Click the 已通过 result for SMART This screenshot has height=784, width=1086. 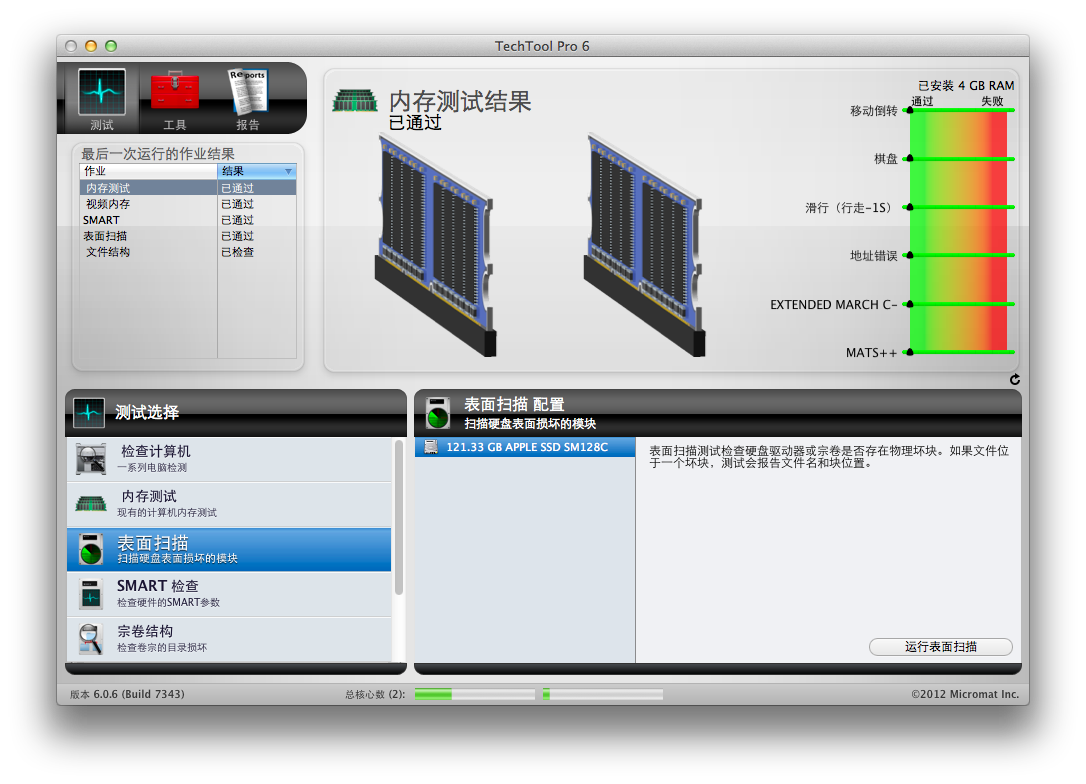pos(238,220)
